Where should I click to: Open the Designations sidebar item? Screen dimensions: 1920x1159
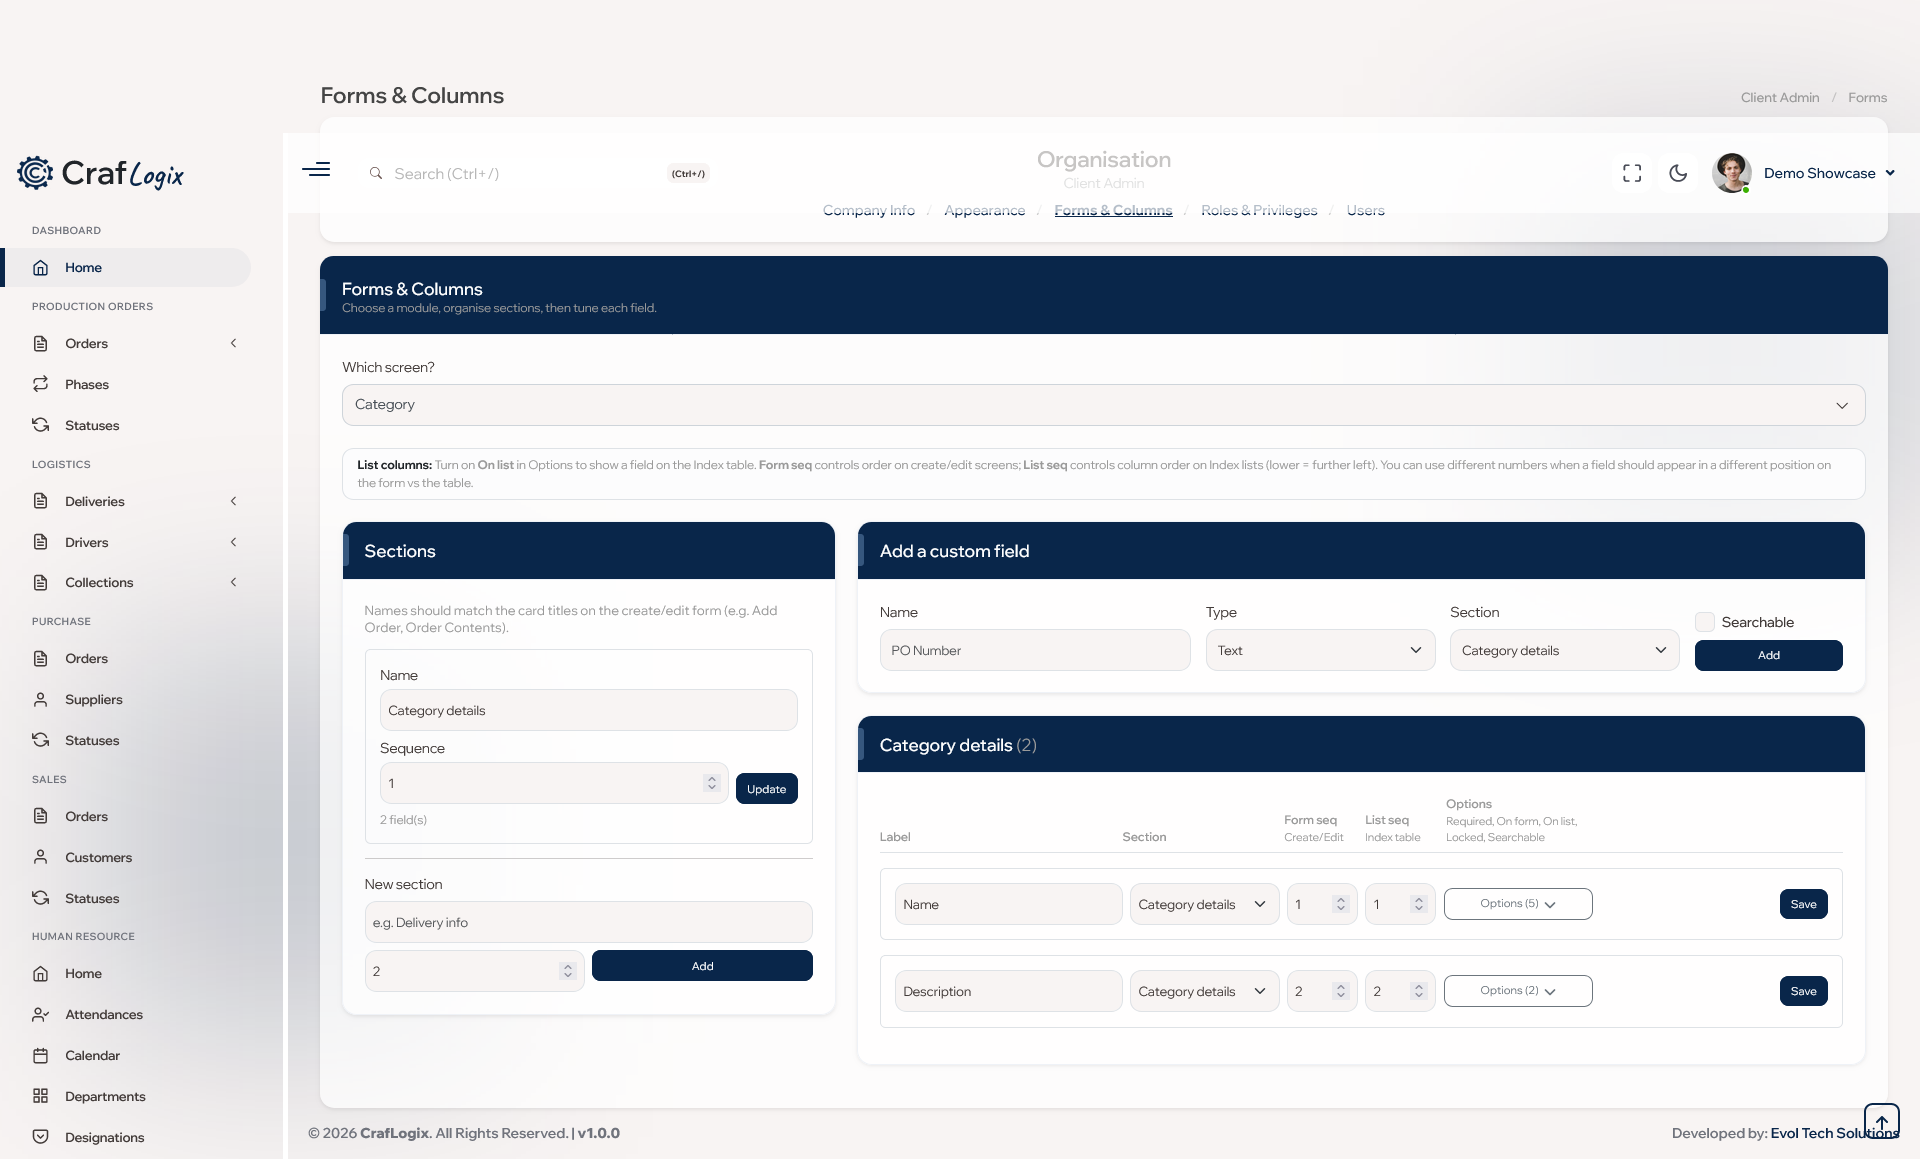coord(126,1137)
